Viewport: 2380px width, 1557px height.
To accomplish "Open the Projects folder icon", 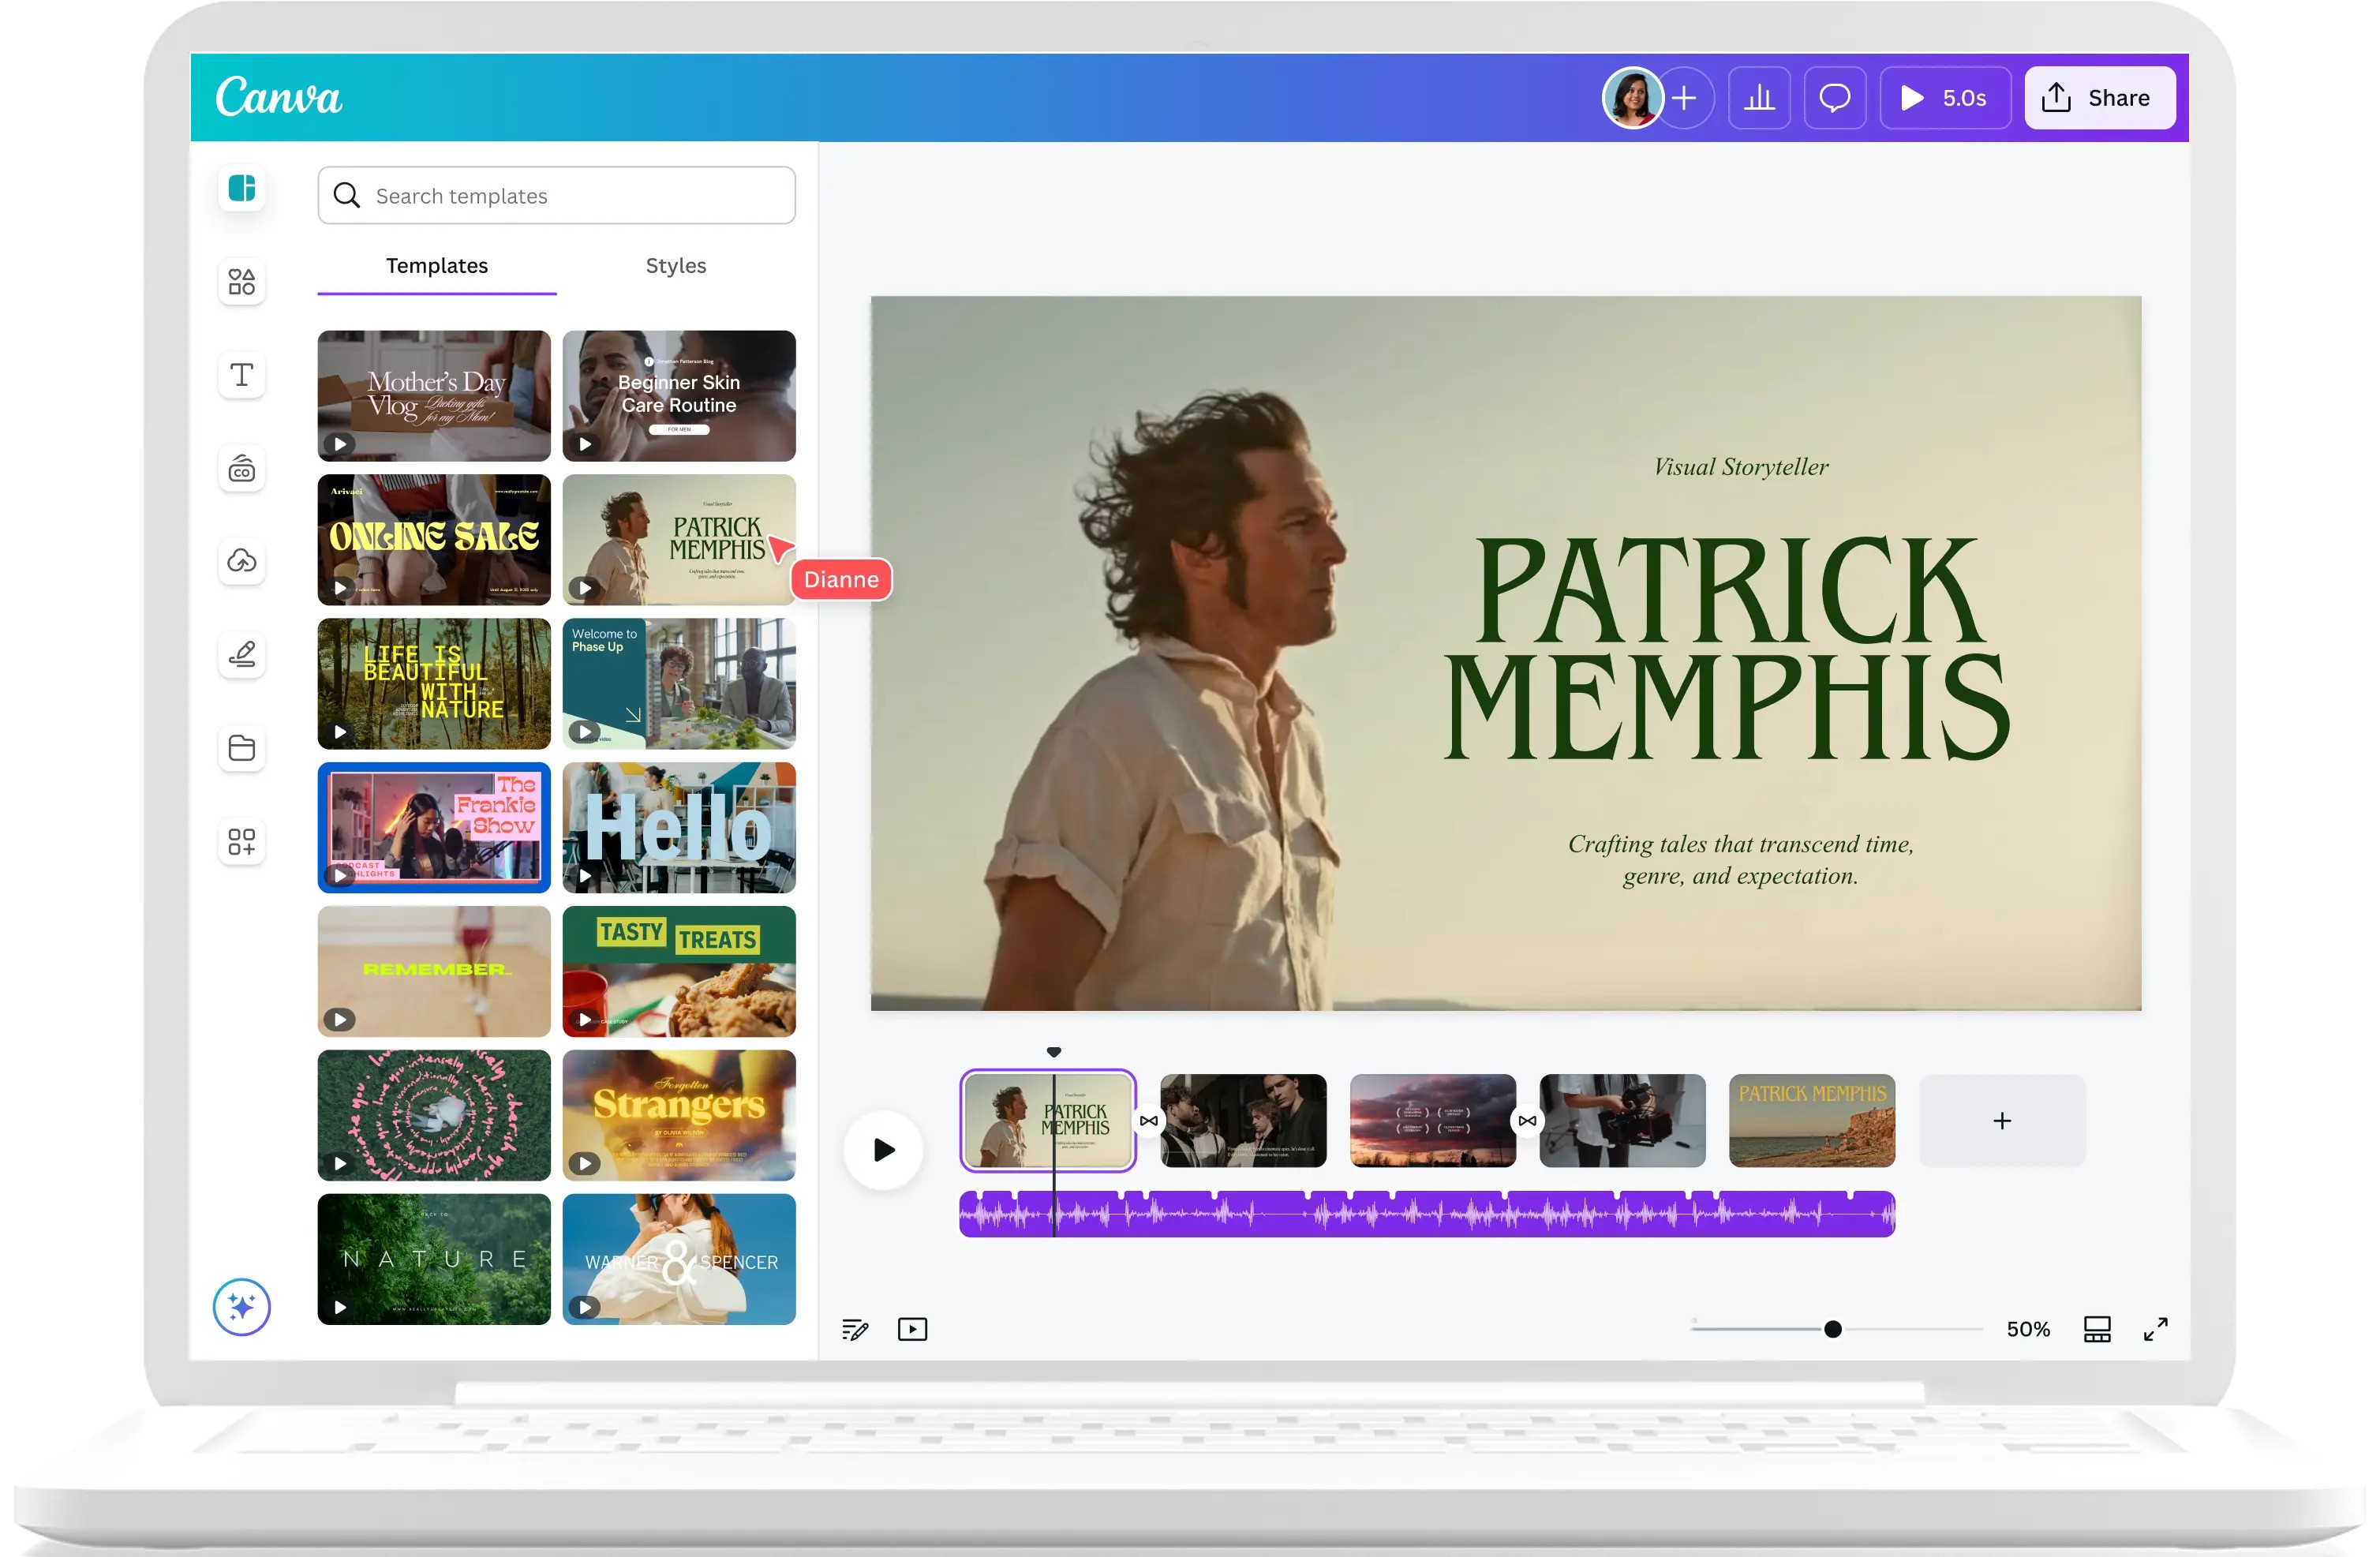I will (241, 747).
